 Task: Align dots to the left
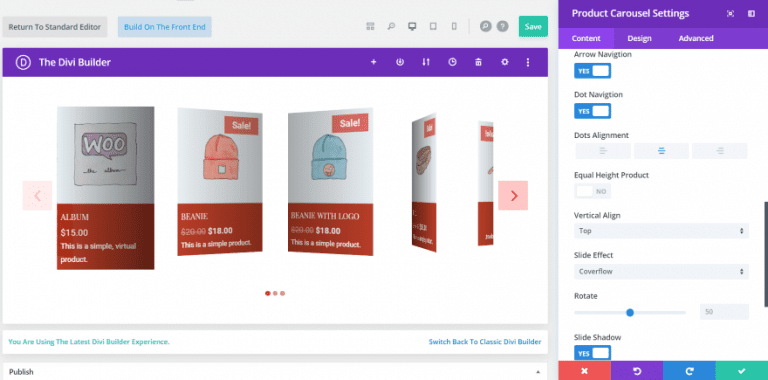coord(603,151)
